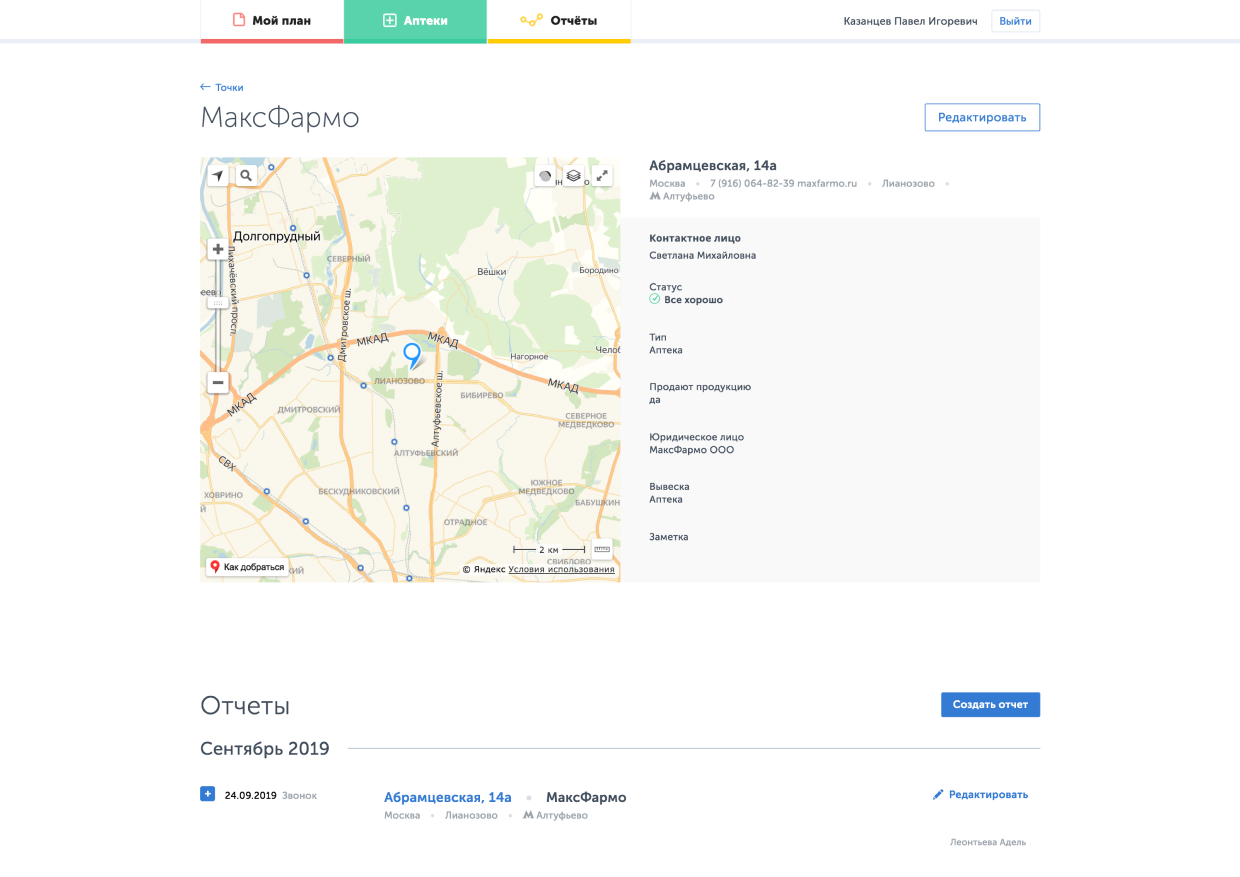The width and height of the screenshot is (1240, 877).
Task: Switch to the Мой план tab
Action: [x=272, y=20]
